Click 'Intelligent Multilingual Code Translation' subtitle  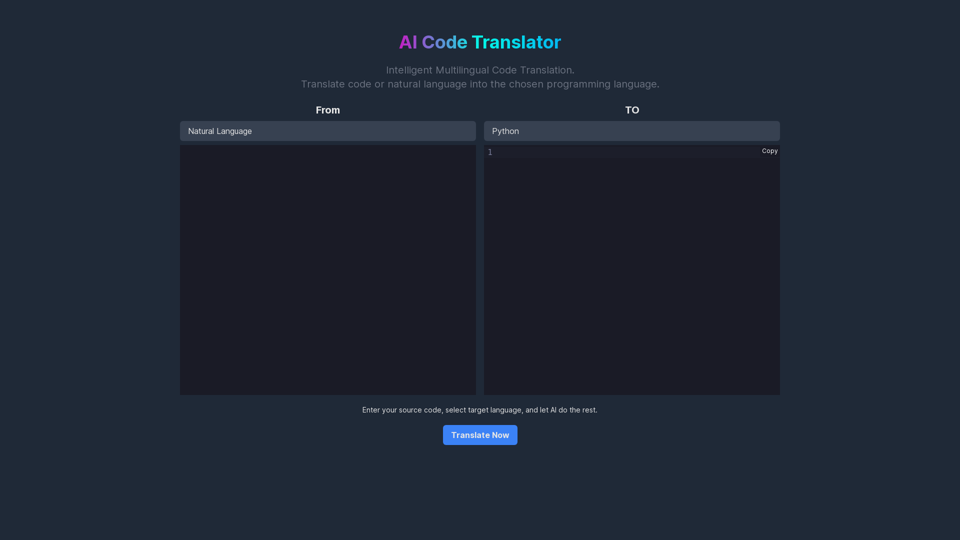(480, 70)
